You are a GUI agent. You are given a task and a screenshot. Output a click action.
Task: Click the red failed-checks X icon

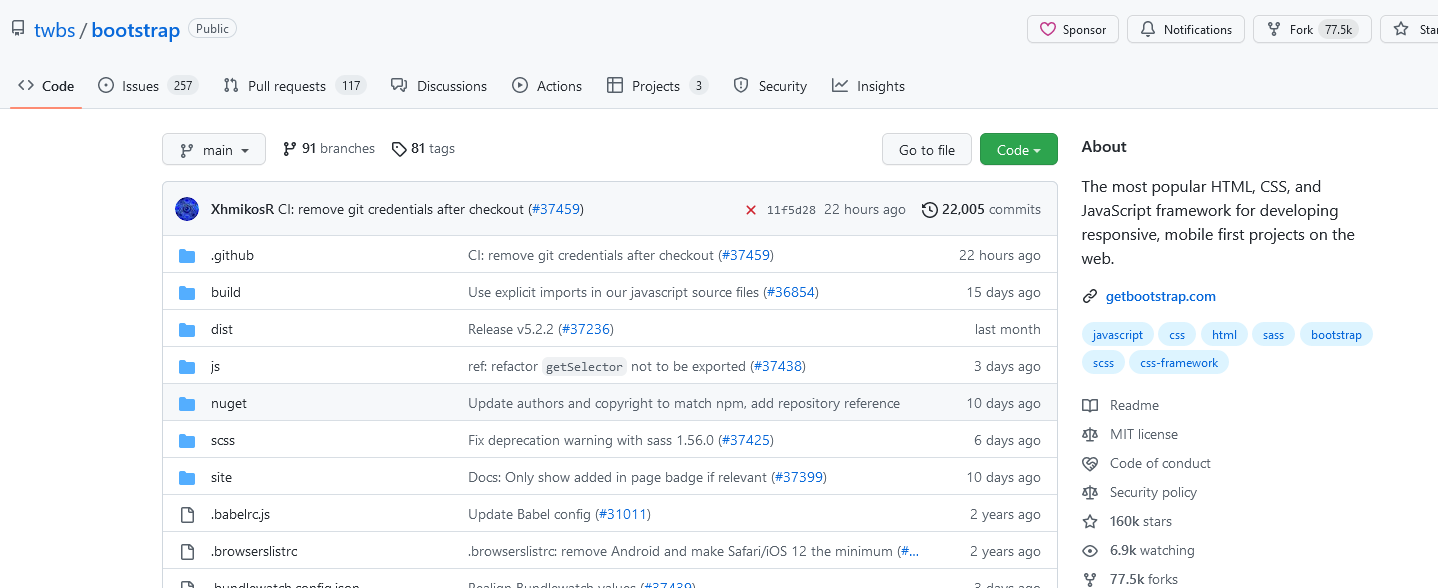pos(751,210)
